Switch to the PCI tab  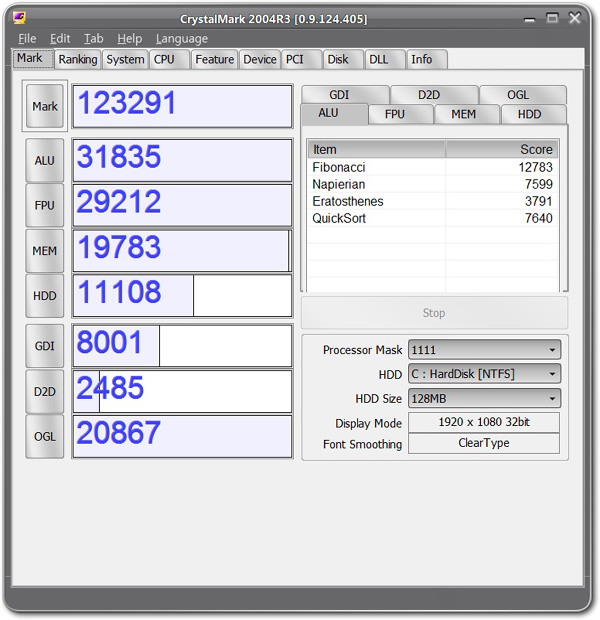point(301,59)
